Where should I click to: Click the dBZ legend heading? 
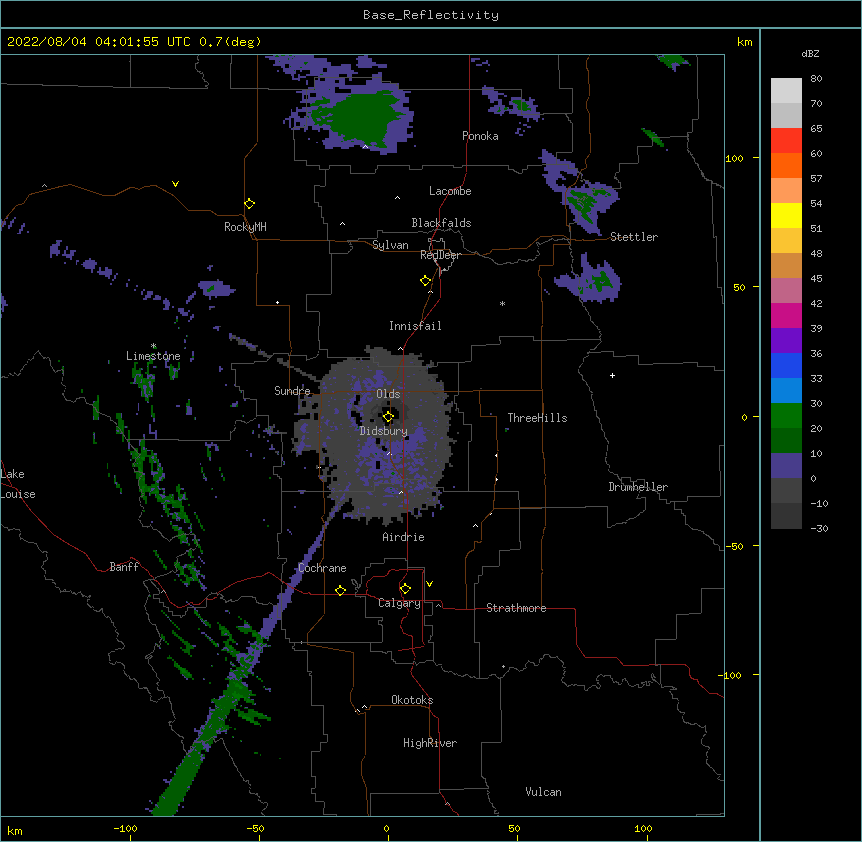(810, 53)
